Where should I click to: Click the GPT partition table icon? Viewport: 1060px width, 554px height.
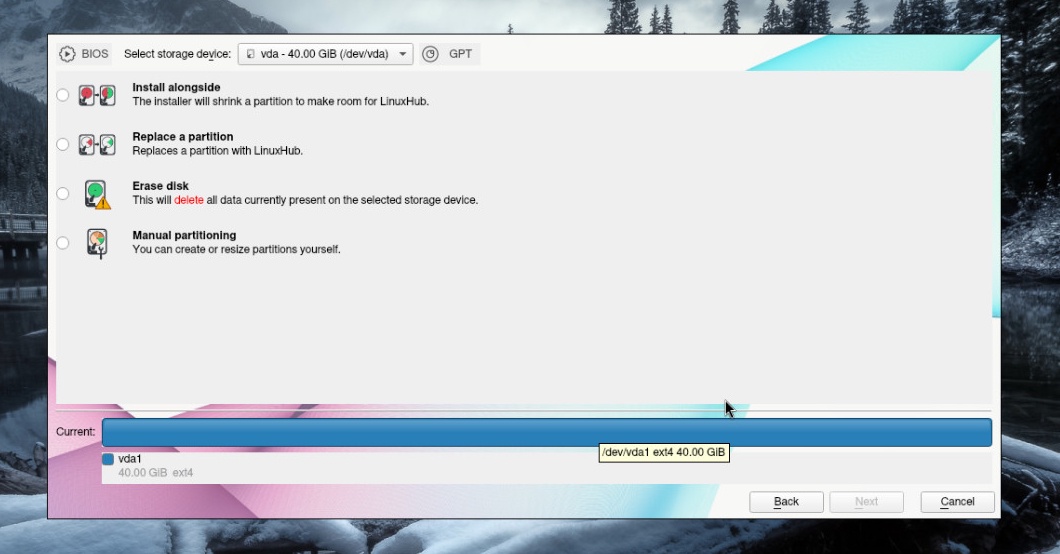click(x=430, y=54)
